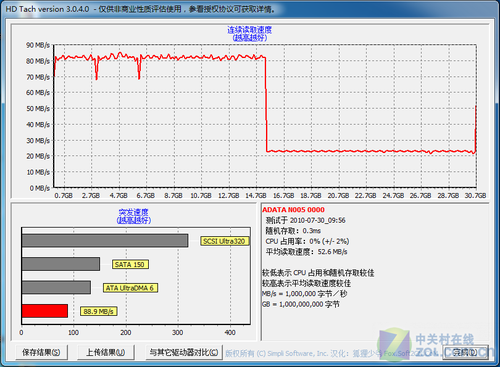Screen dimensions: 500x367
Task: Click the CPU 占用率: 0% (+/- 2%) line
Action: tap(307, 241)
